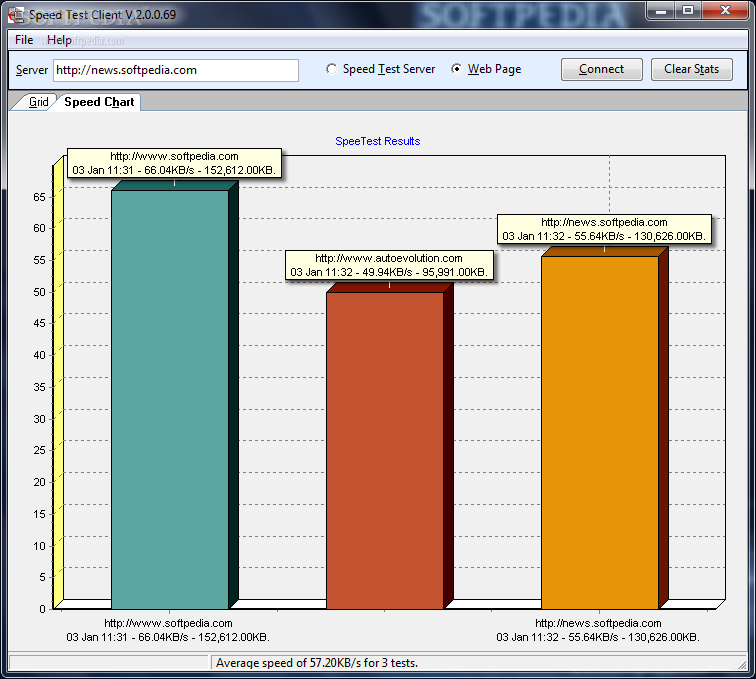756x679 pixels.
Task: Open the Help menu
Action: pos(59,40)
